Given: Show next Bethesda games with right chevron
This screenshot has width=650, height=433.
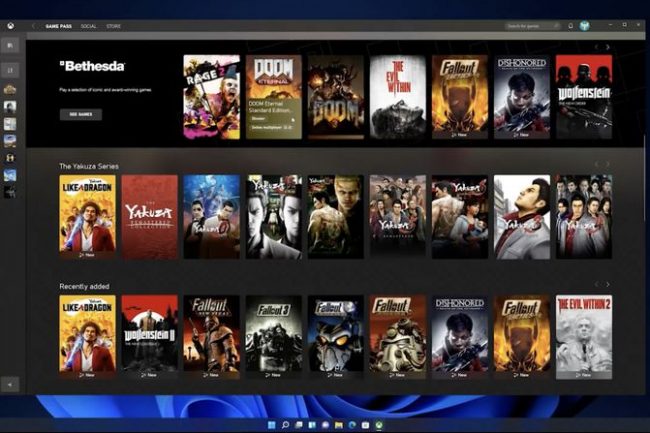Looking at the screenshot, I should pos(608,47).
